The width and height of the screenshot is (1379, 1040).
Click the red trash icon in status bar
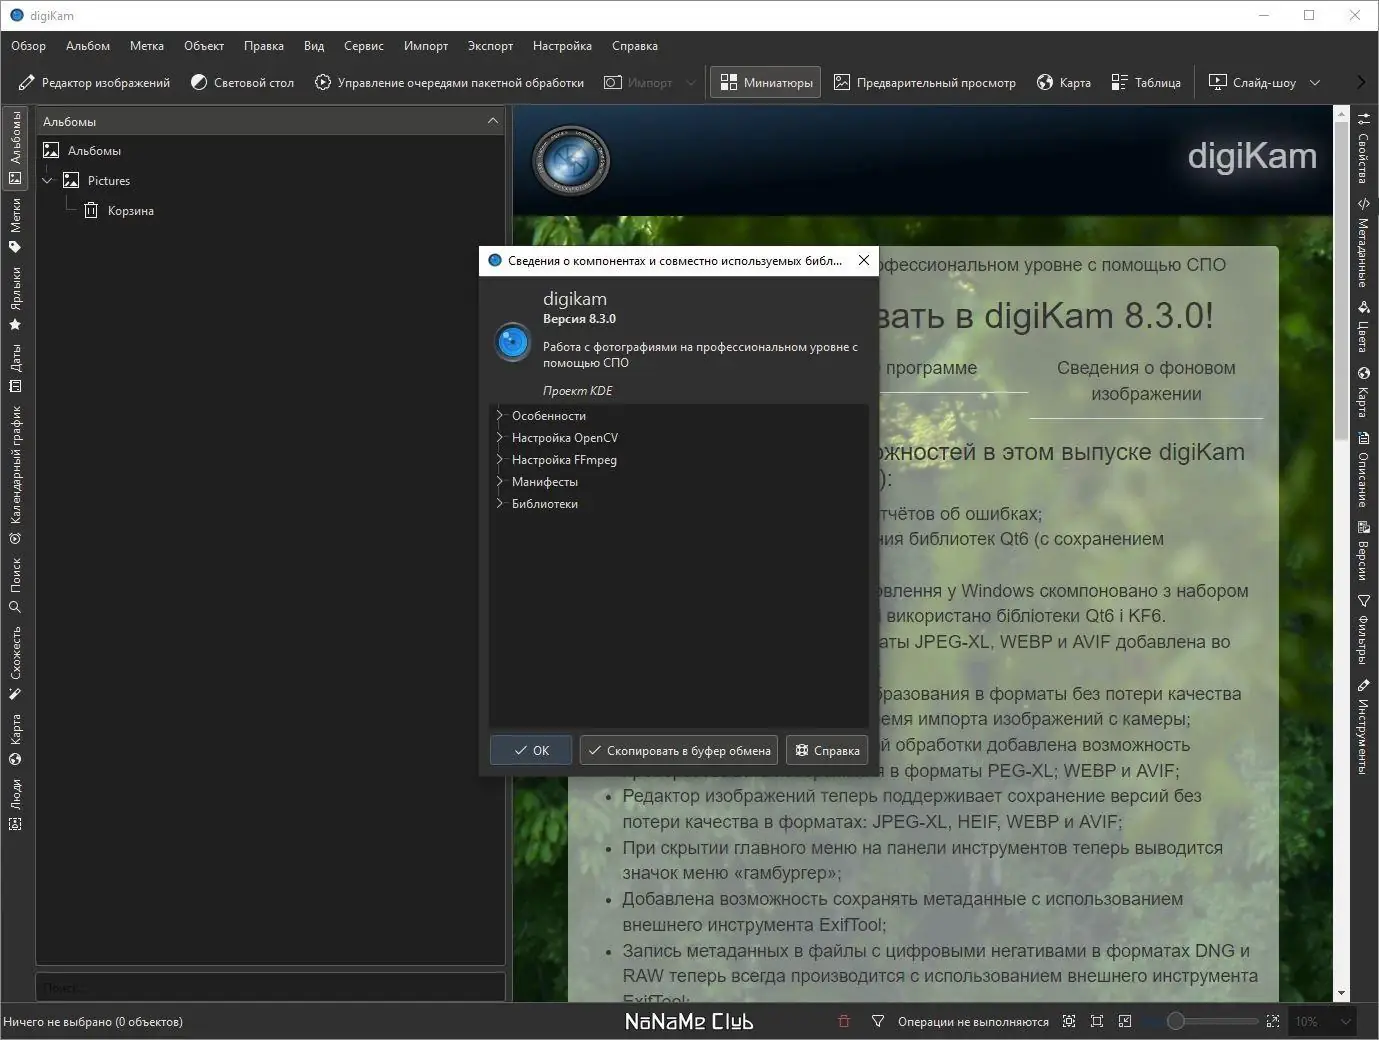[x=843, y=1021]
